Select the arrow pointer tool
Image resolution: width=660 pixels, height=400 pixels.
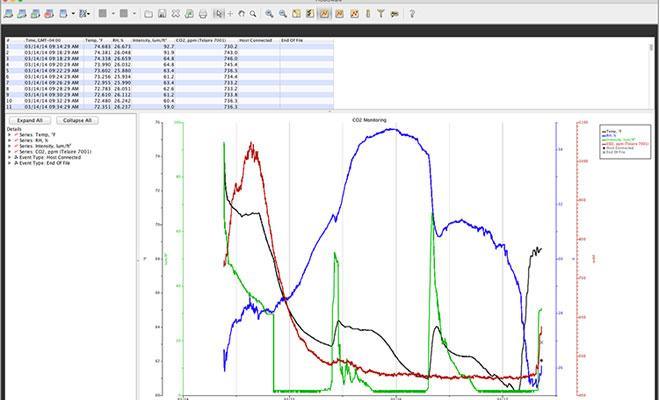(219, 14)
